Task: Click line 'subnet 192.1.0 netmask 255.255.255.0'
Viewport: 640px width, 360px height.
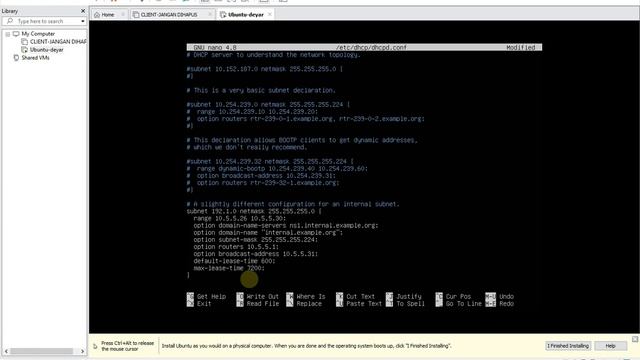Action: [254, 211]
